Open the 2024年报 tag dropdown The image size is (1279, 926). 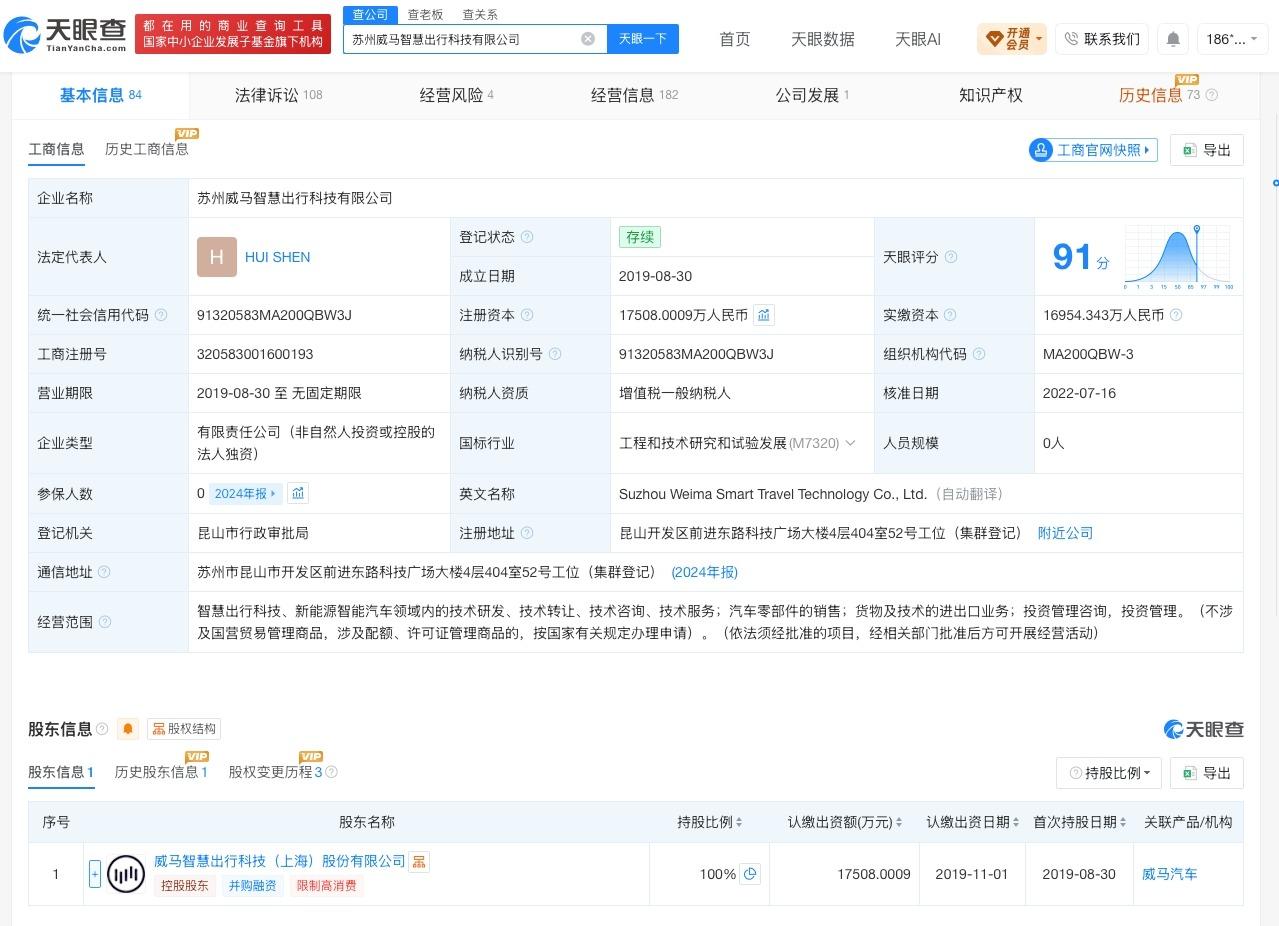tap(246, 493)
